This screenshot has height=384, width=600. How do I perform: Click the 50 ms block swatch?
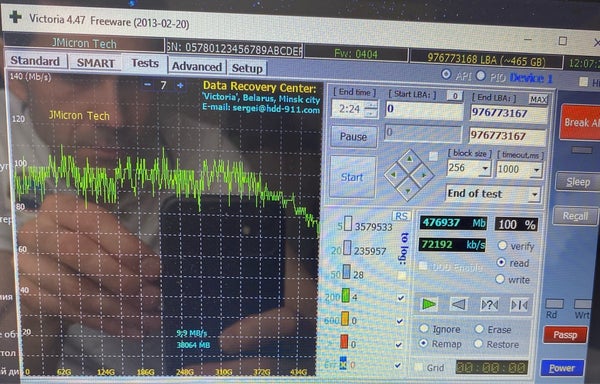pos(346,272)
